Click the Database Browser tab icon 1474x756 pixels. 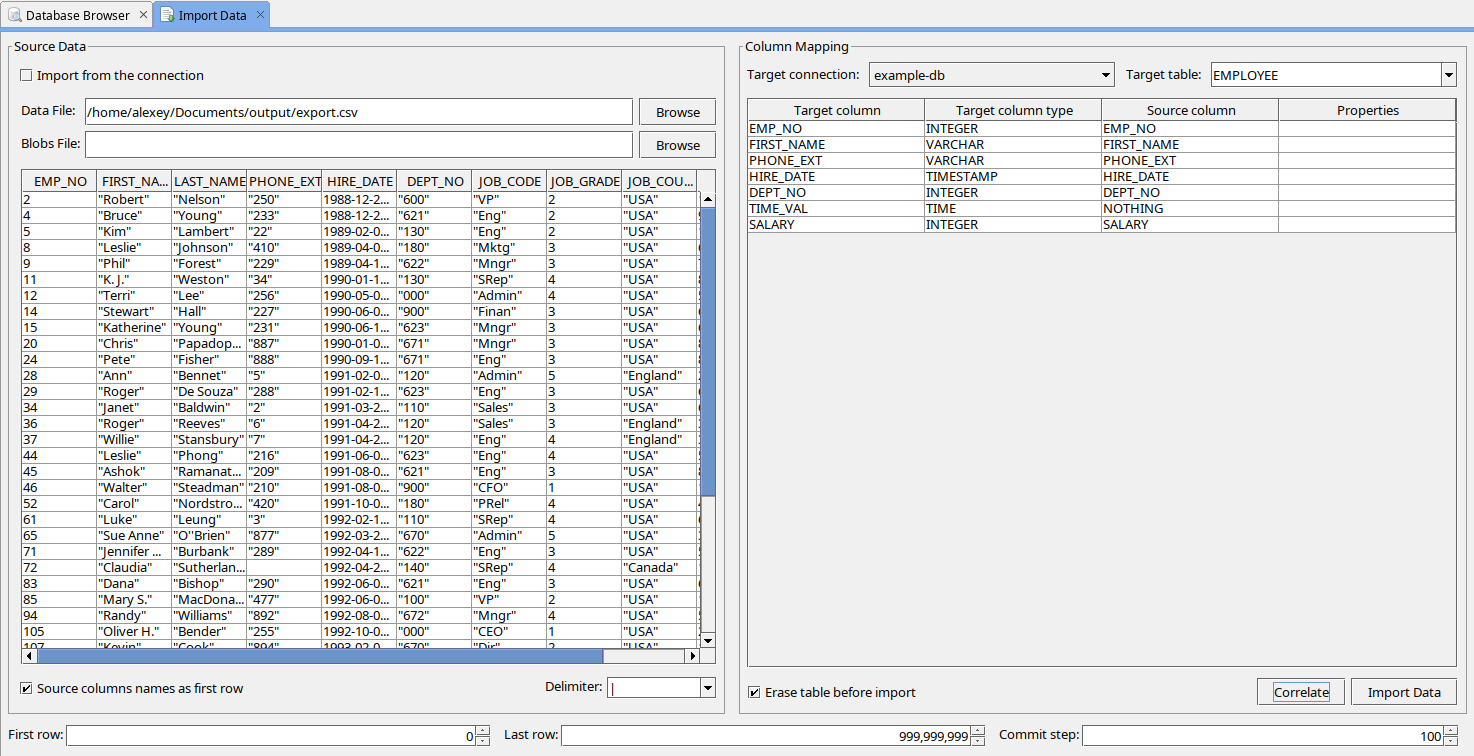(14, 15)
